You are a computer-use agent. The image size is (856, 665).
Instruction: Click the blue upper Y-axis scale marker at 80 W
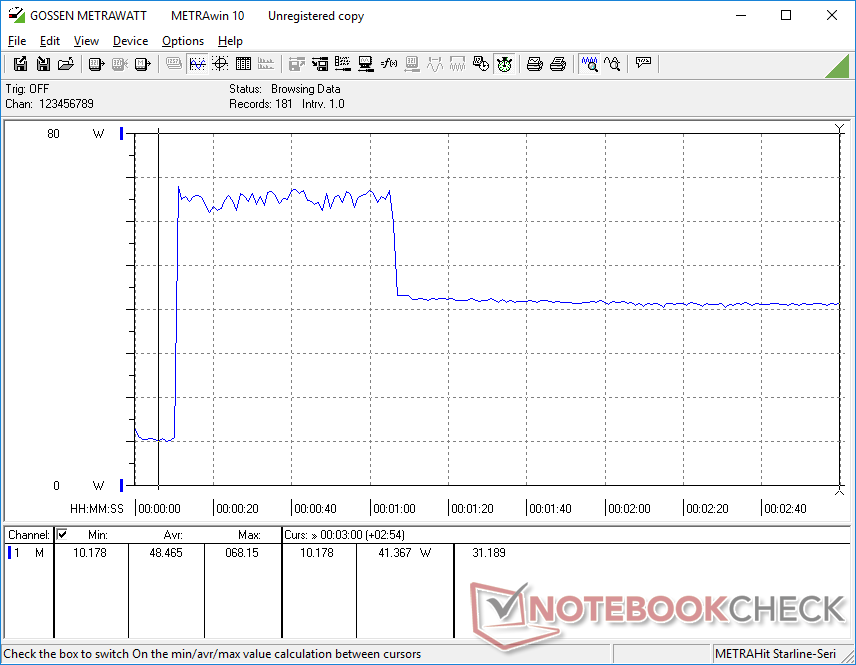tap(121, 133)
